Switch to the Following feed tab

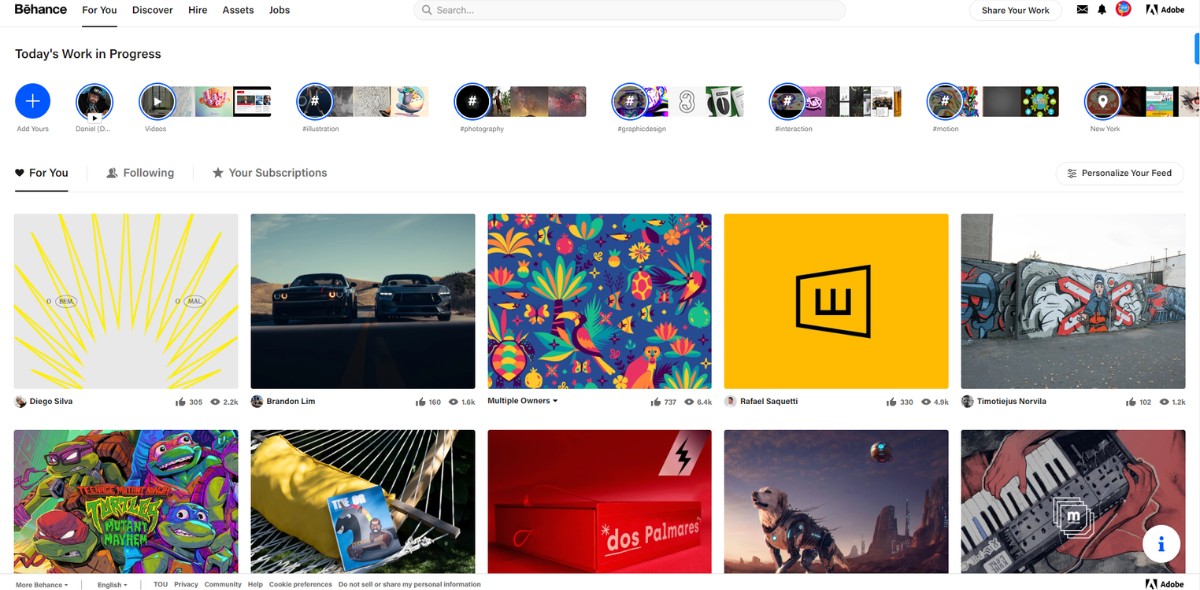click(x=148, y=172)
